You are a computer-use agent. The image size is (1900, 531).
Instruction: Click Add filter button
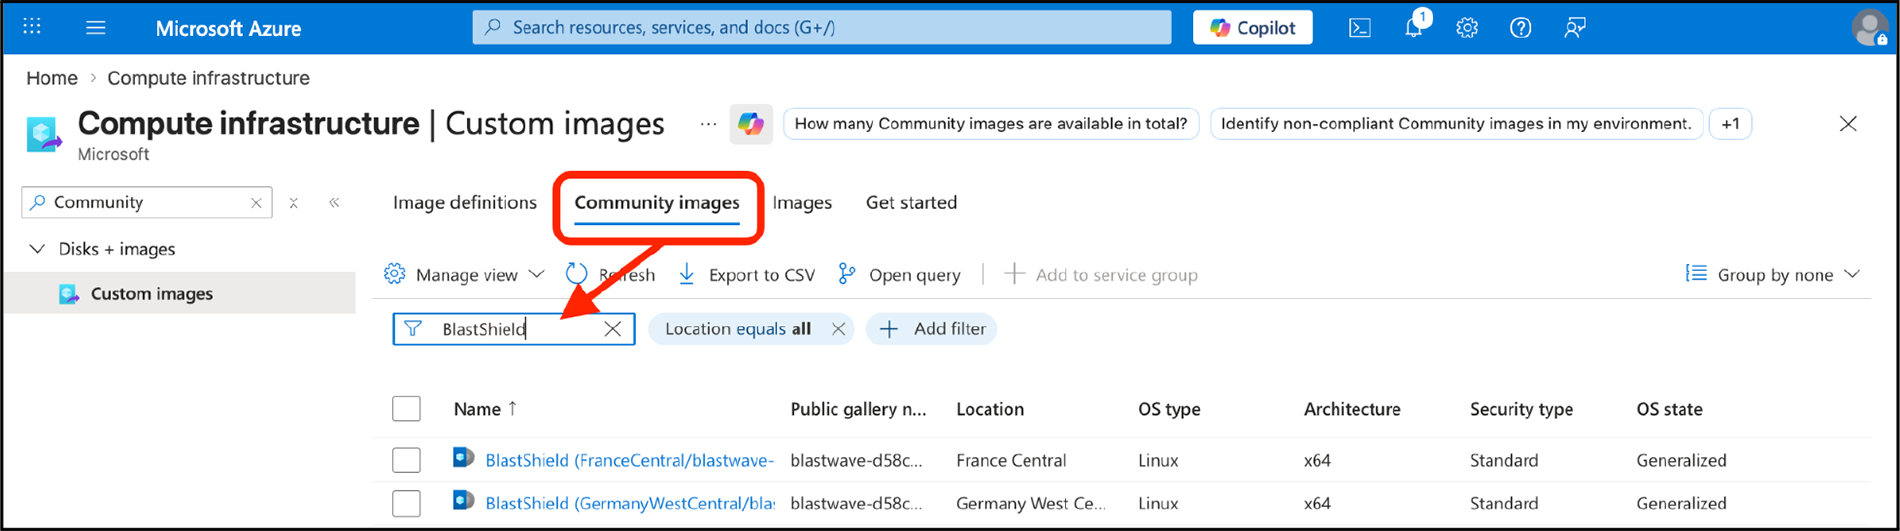pyautogui.click(x=932, y=329)
